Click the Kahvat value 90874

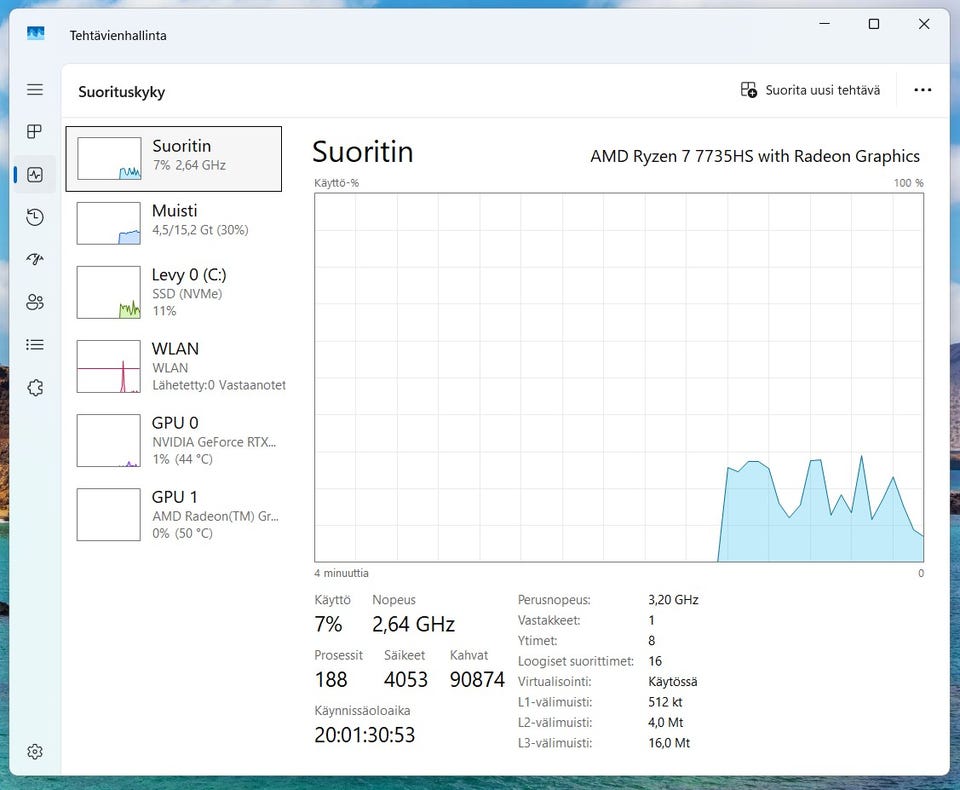477,679
